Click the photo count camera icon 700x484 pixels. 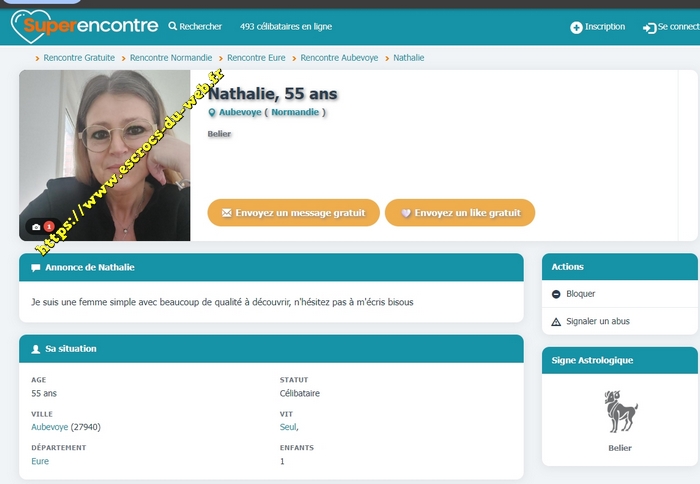pos(37,227)
